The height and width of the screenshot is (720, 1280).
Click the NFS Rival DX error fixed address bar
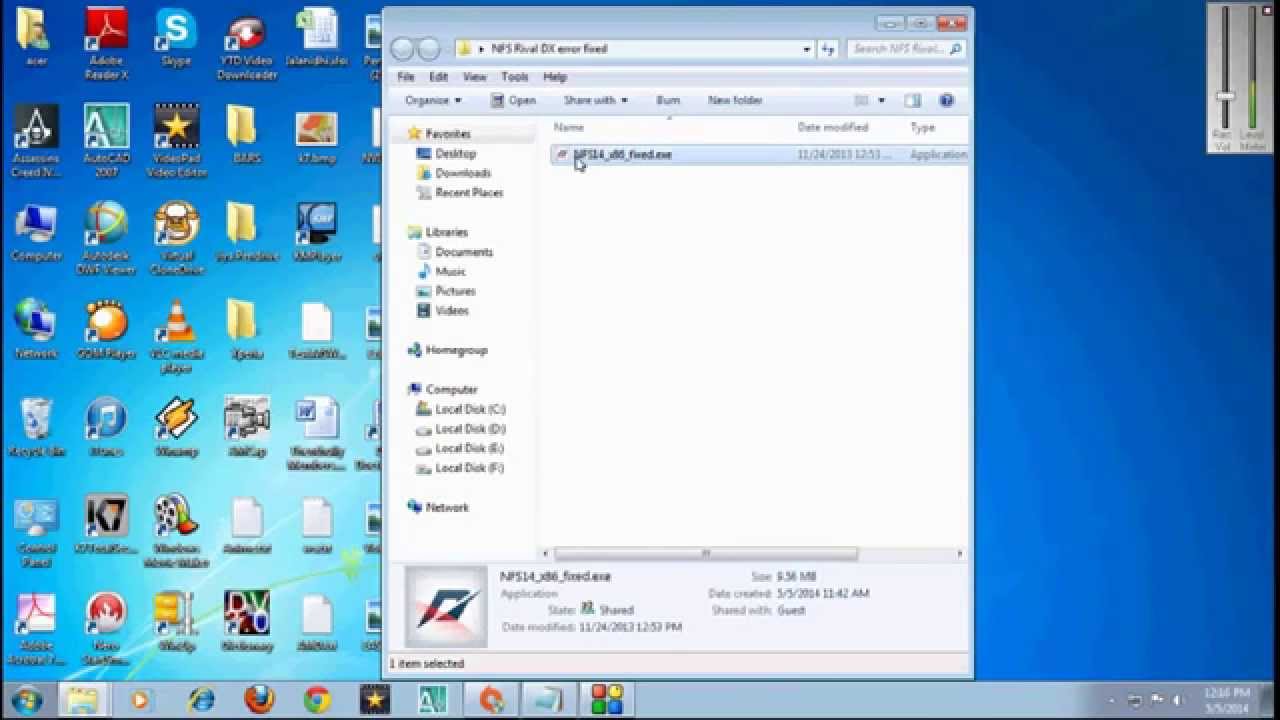pyautogui.click(x=635, y=48)
